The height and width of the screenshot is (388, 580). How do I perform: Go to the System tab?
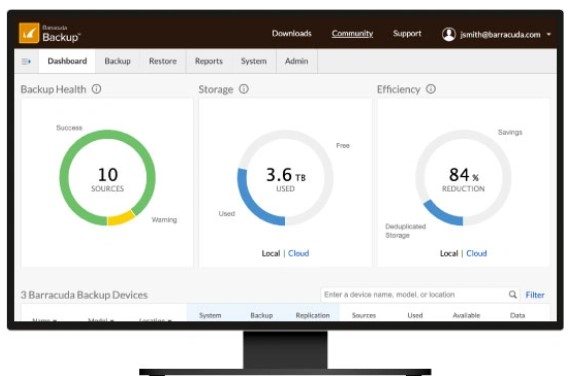pyautogui.click(x=254, y=61)
